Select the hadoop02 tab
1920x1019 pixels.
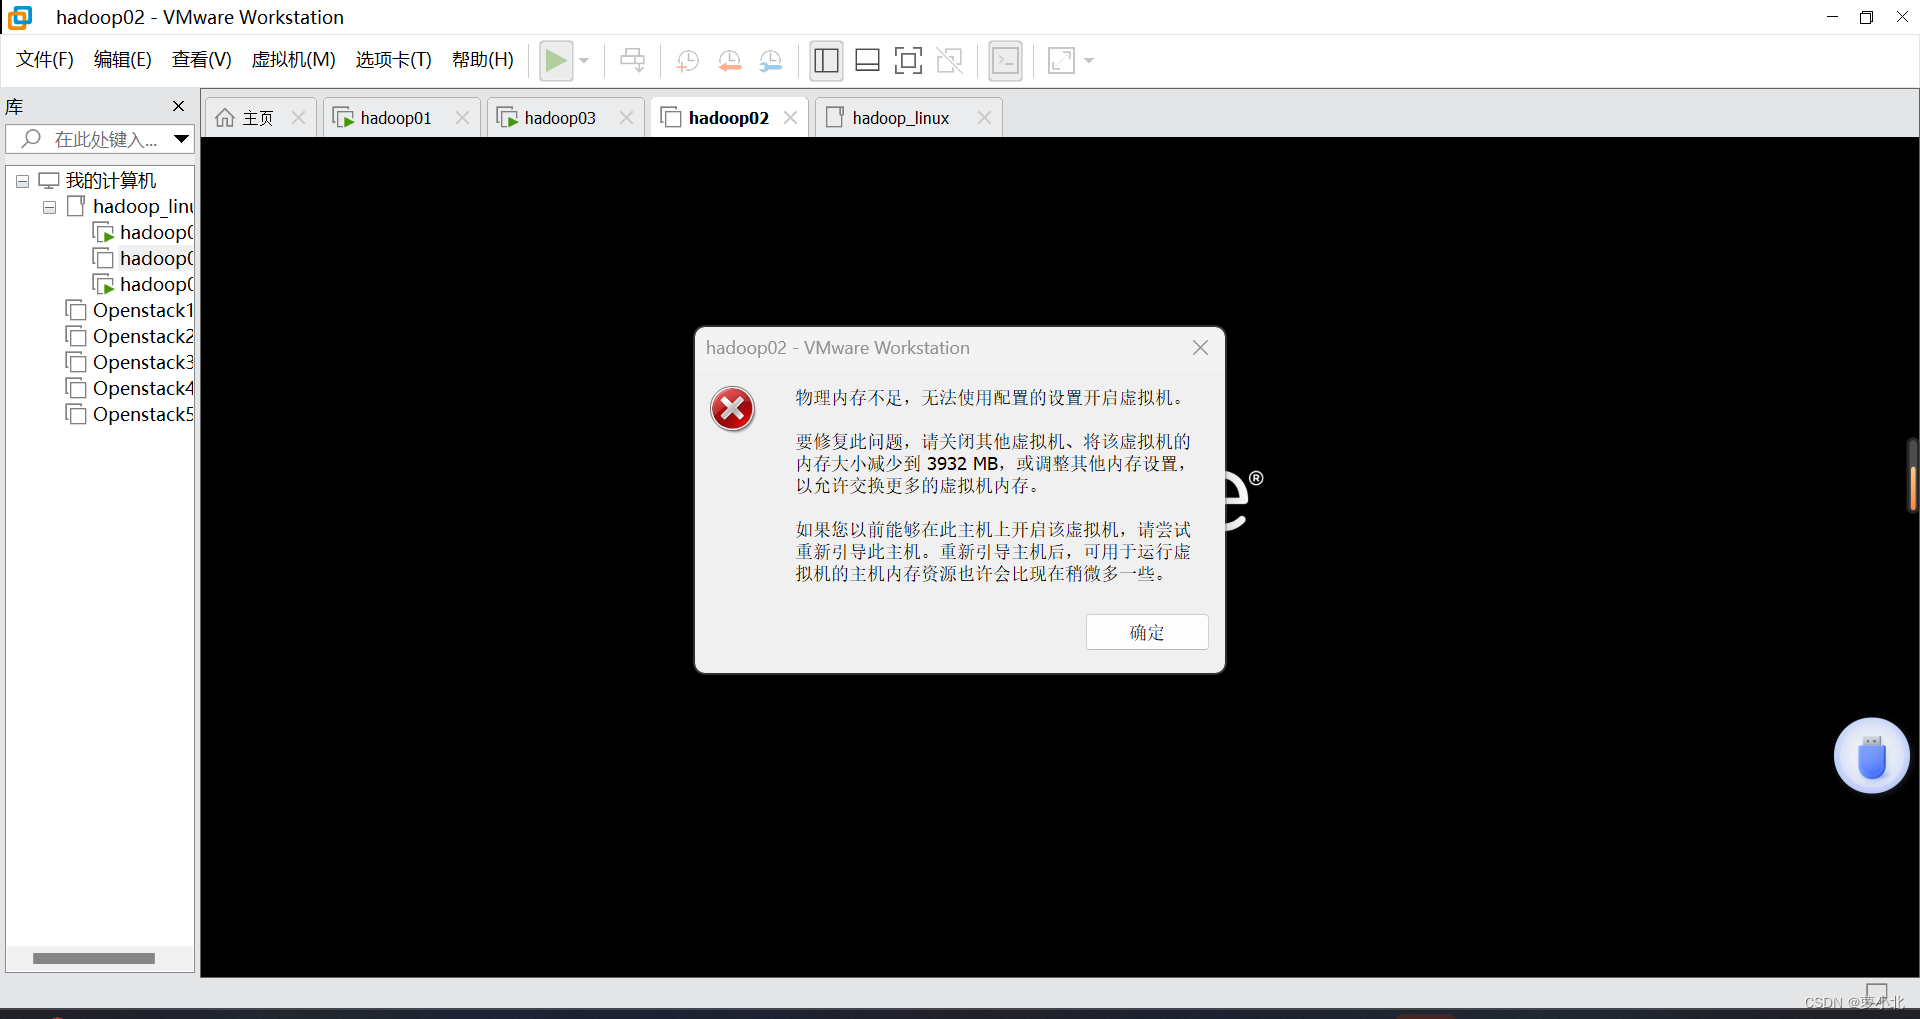(729, 118)
